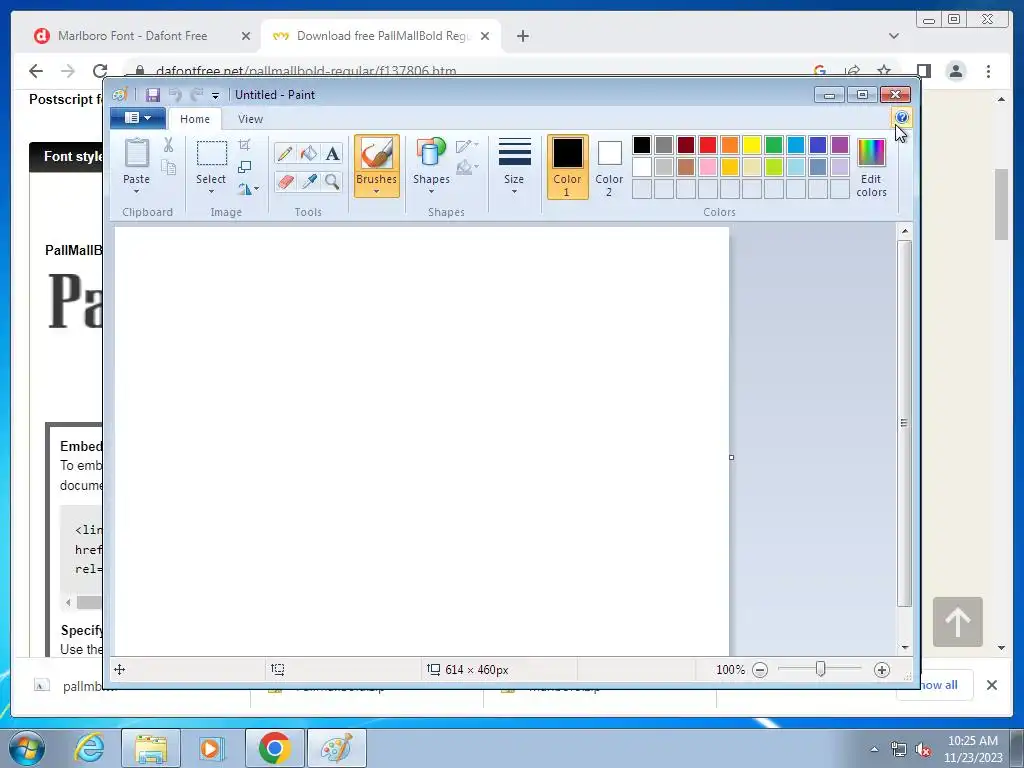Click the Paint canvas vertical scrollbar
This screenshot has height=768, width=1024.
tap(904, 423)
